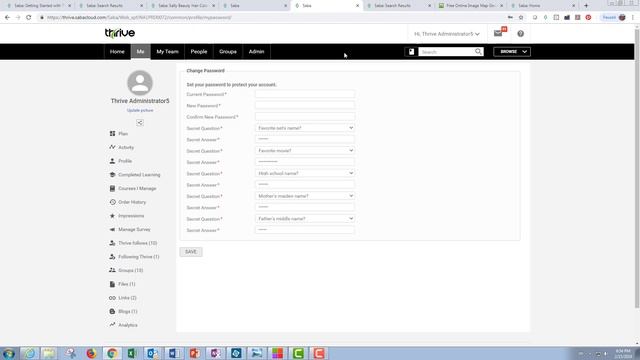Image resolution: width=640 pixels, height=360 pixels.
Task: Open the Mother's maiden name secret question dropdown
Action: coord(305,196)
